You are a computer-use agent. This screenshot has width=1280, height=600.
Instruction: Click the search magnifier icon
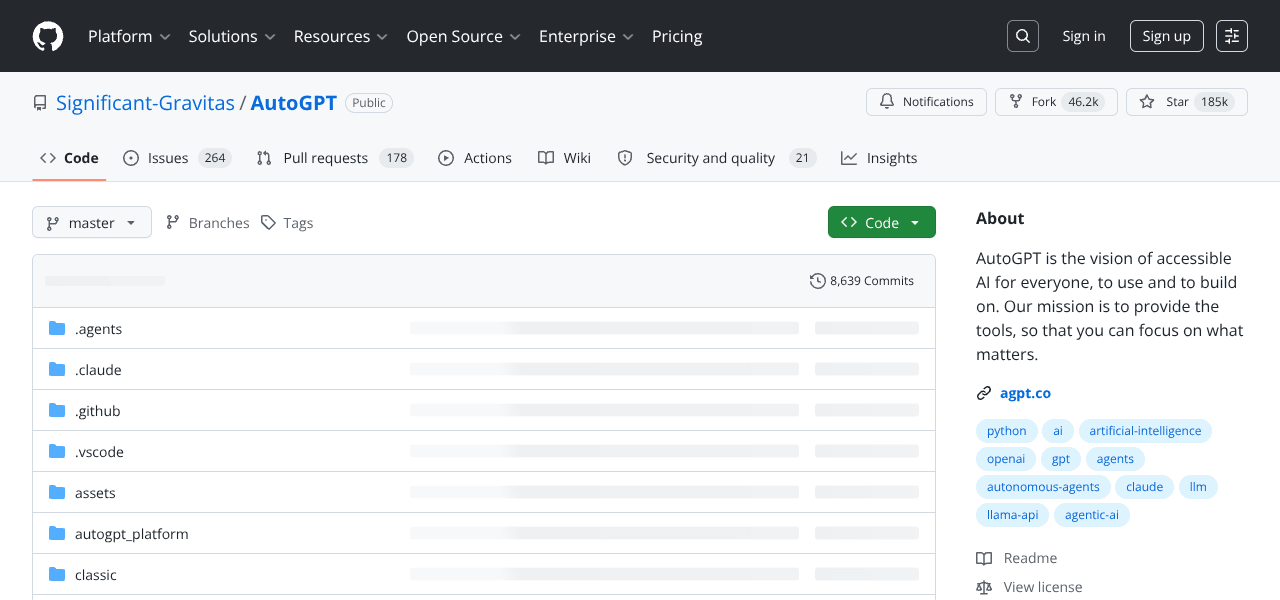click(x=1023, y=36)
